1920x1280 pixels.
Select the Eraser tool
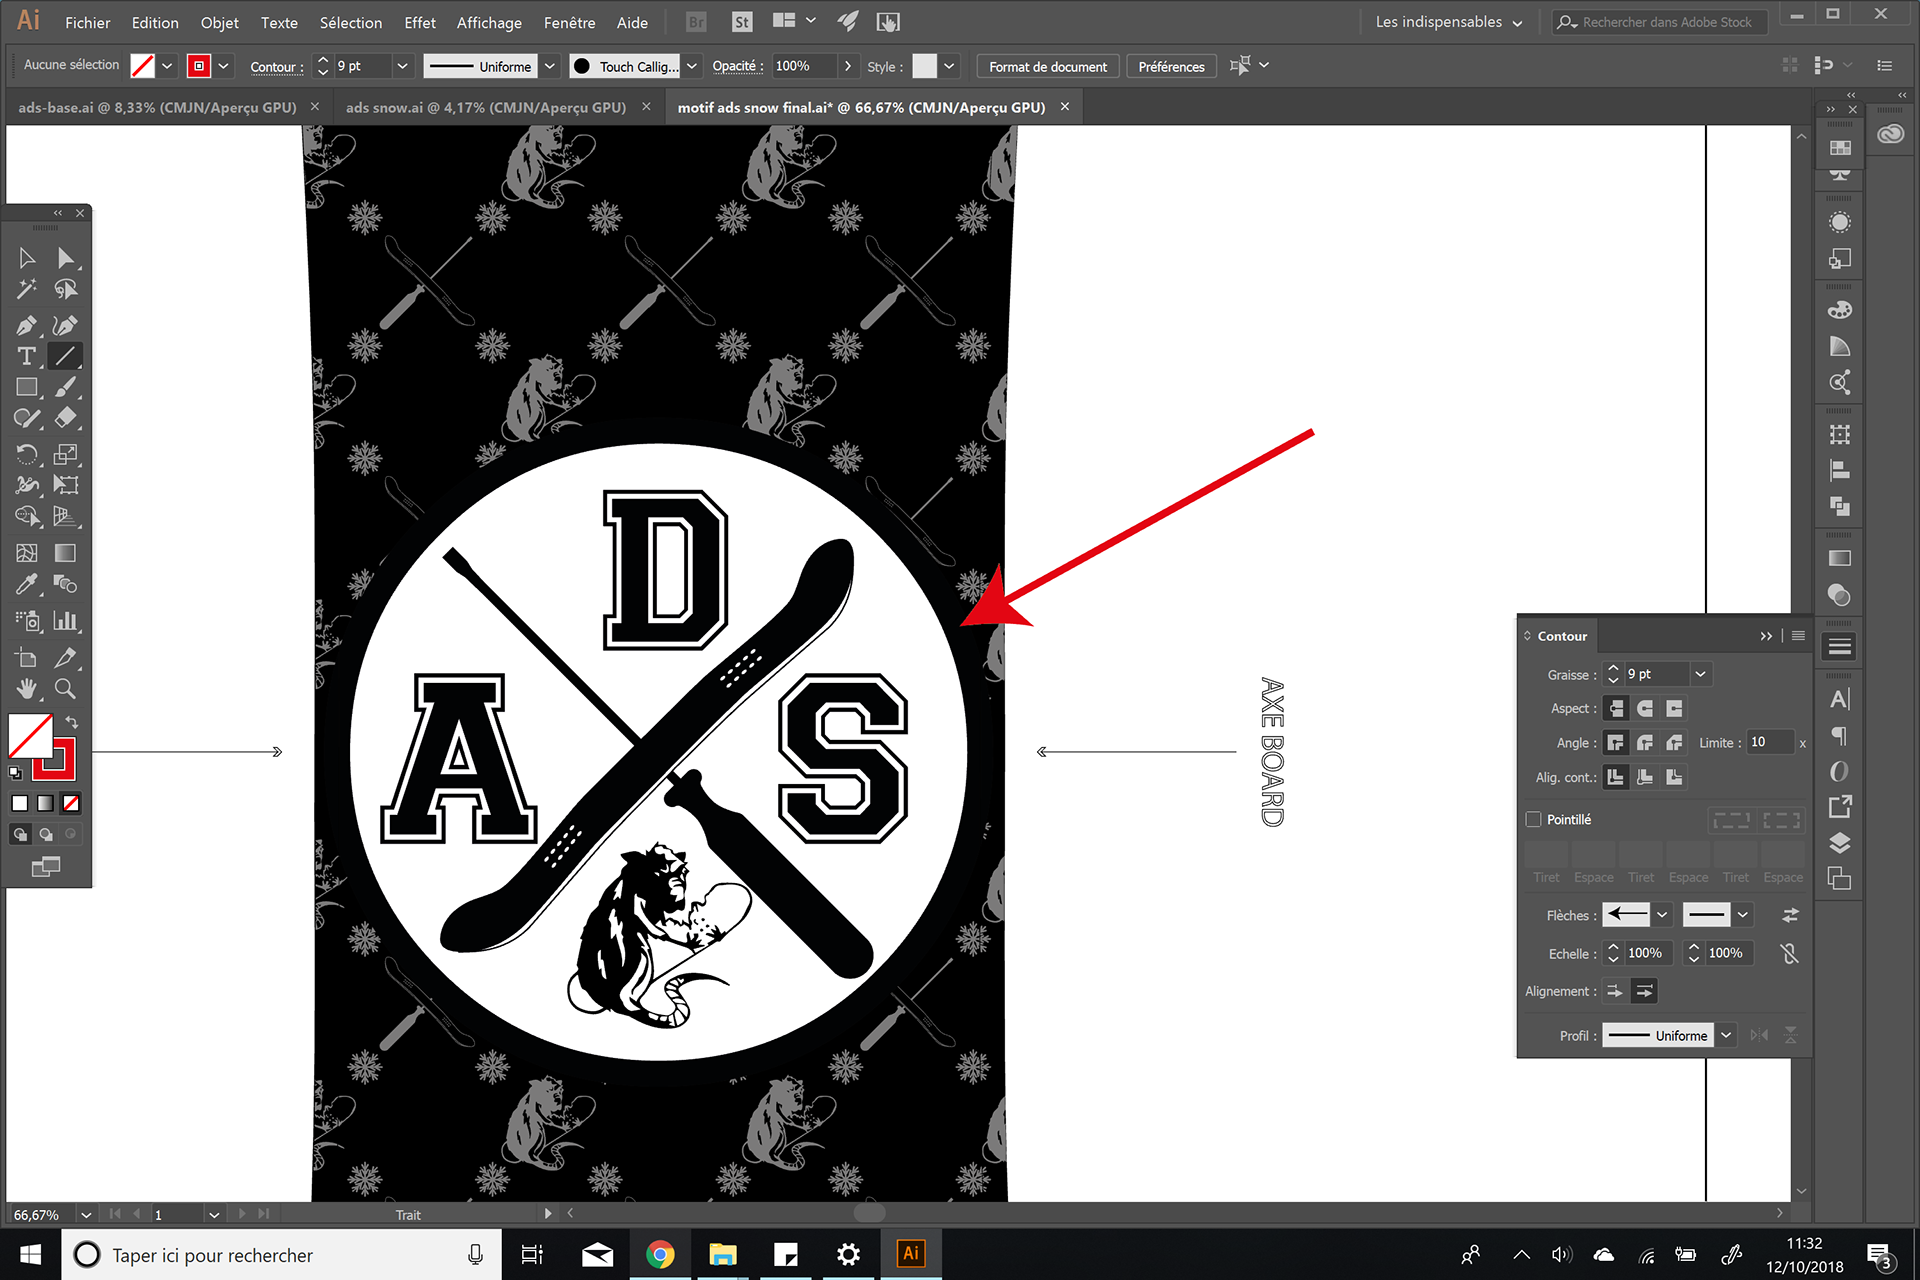66,418
